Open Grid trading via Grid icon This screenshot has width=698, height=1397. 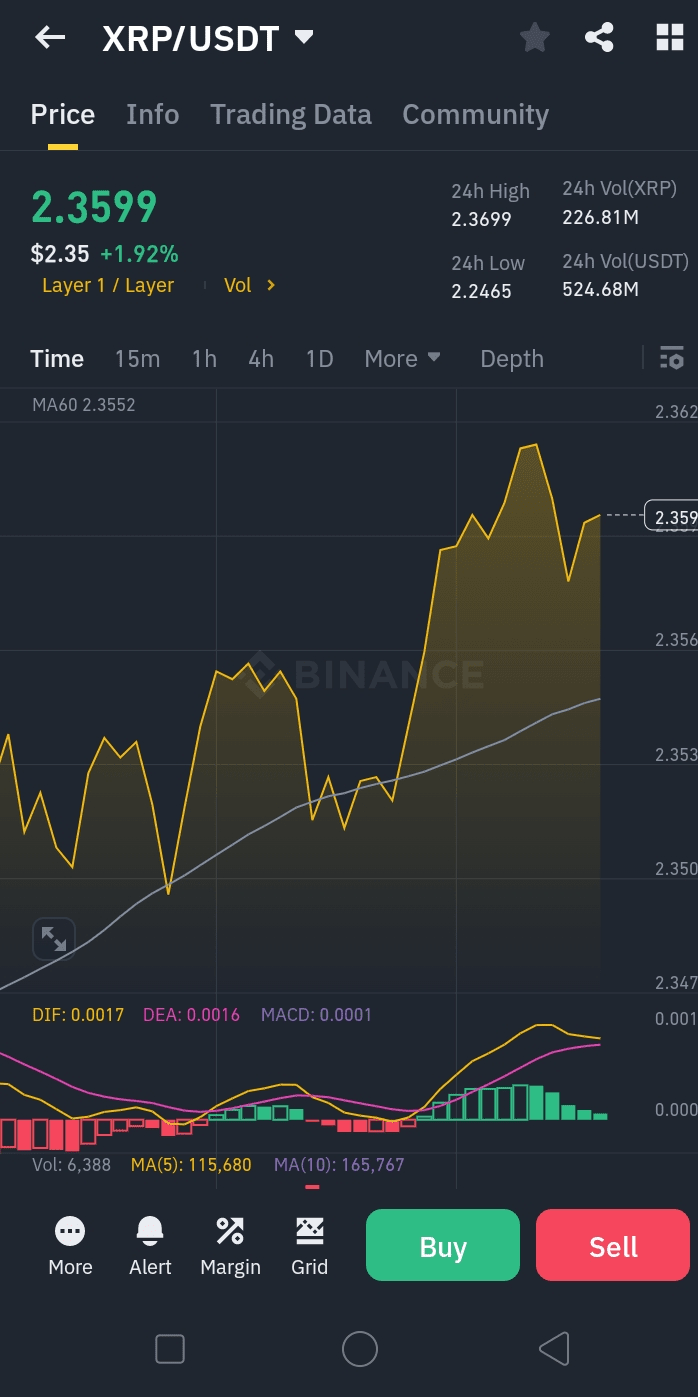[309, 1244]
